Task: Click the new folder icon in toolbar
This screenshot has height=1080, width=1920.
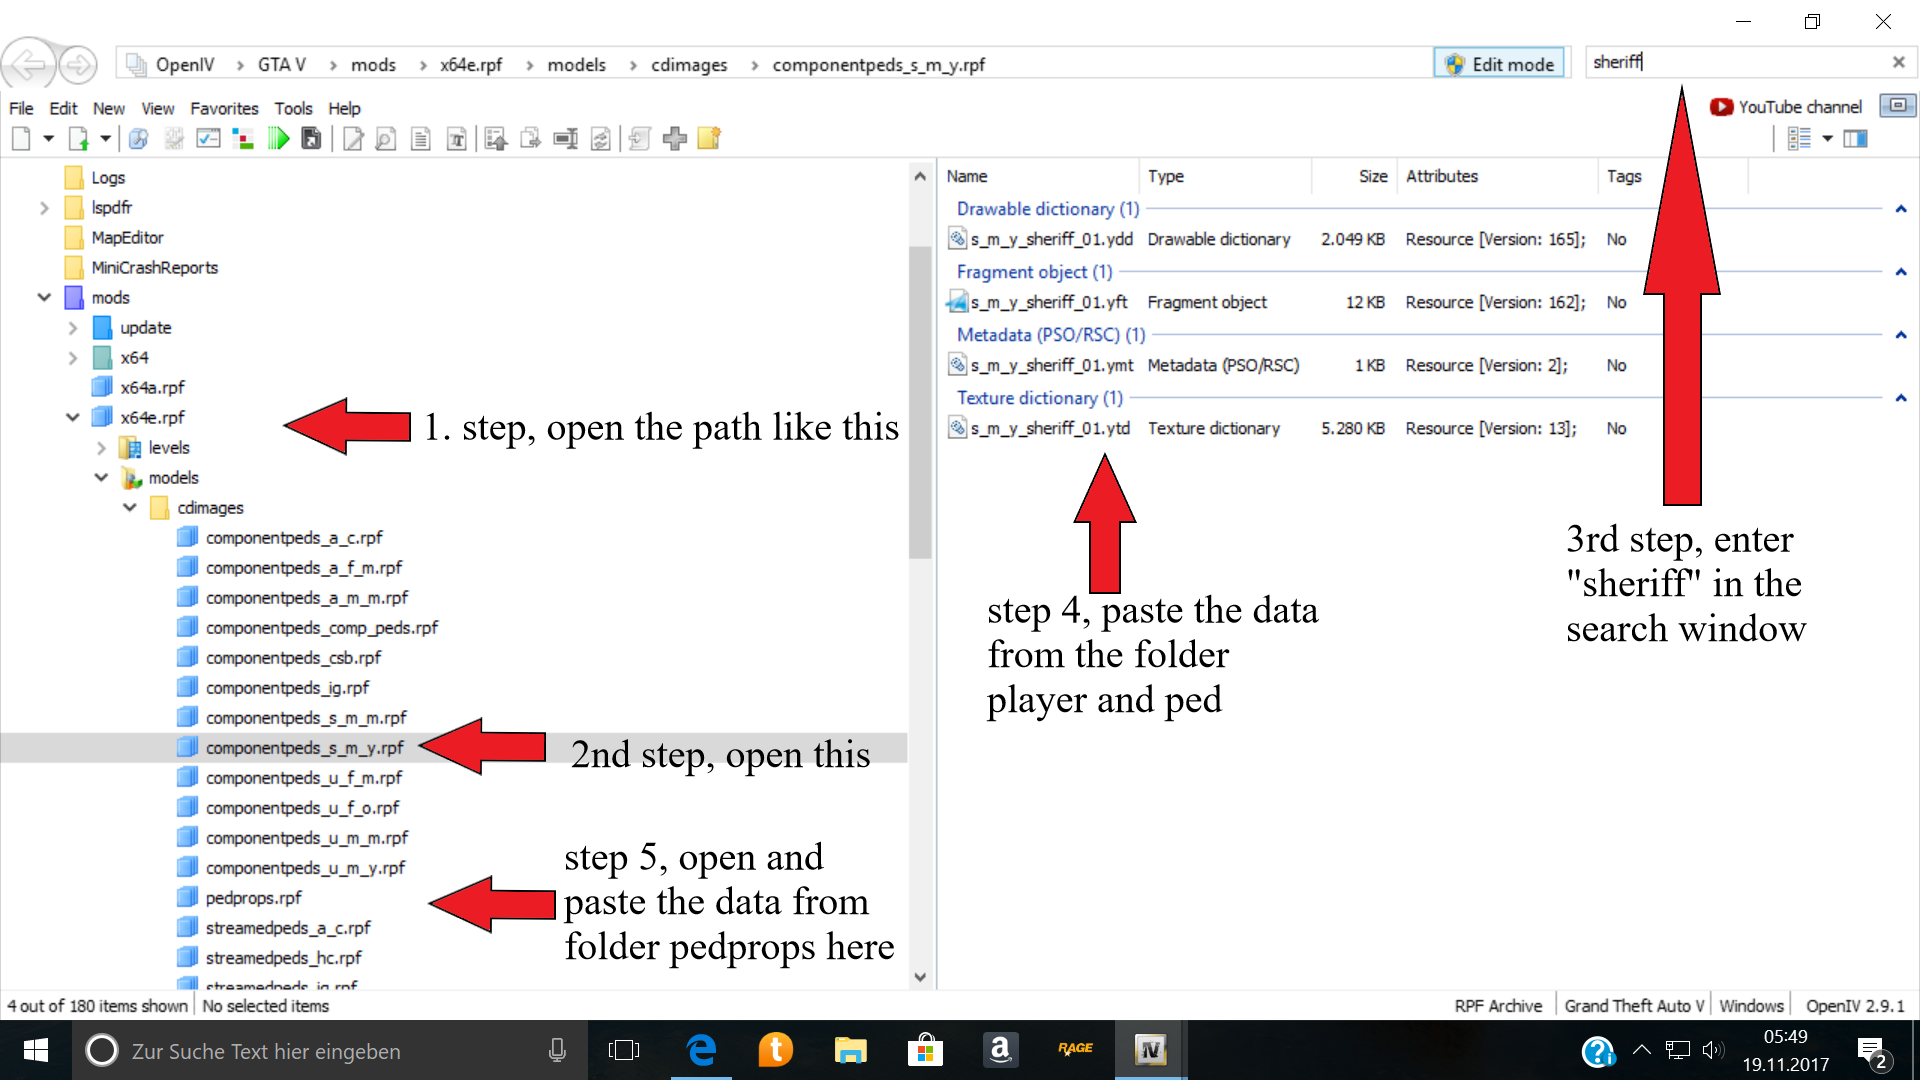Action: [x=709, y=139]
